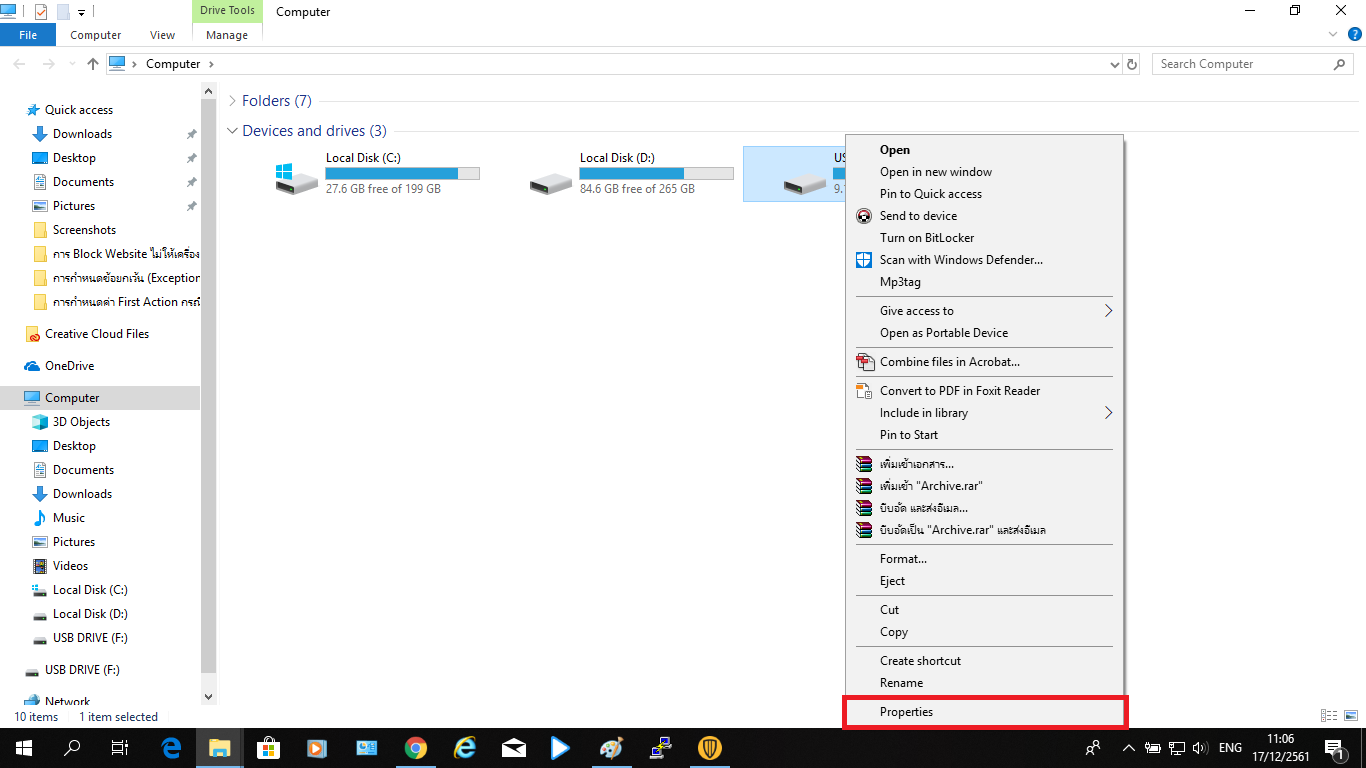Viewport: 1366px width, 768px height.
Task: Choose Properties from the context menu
Action: 906,712
